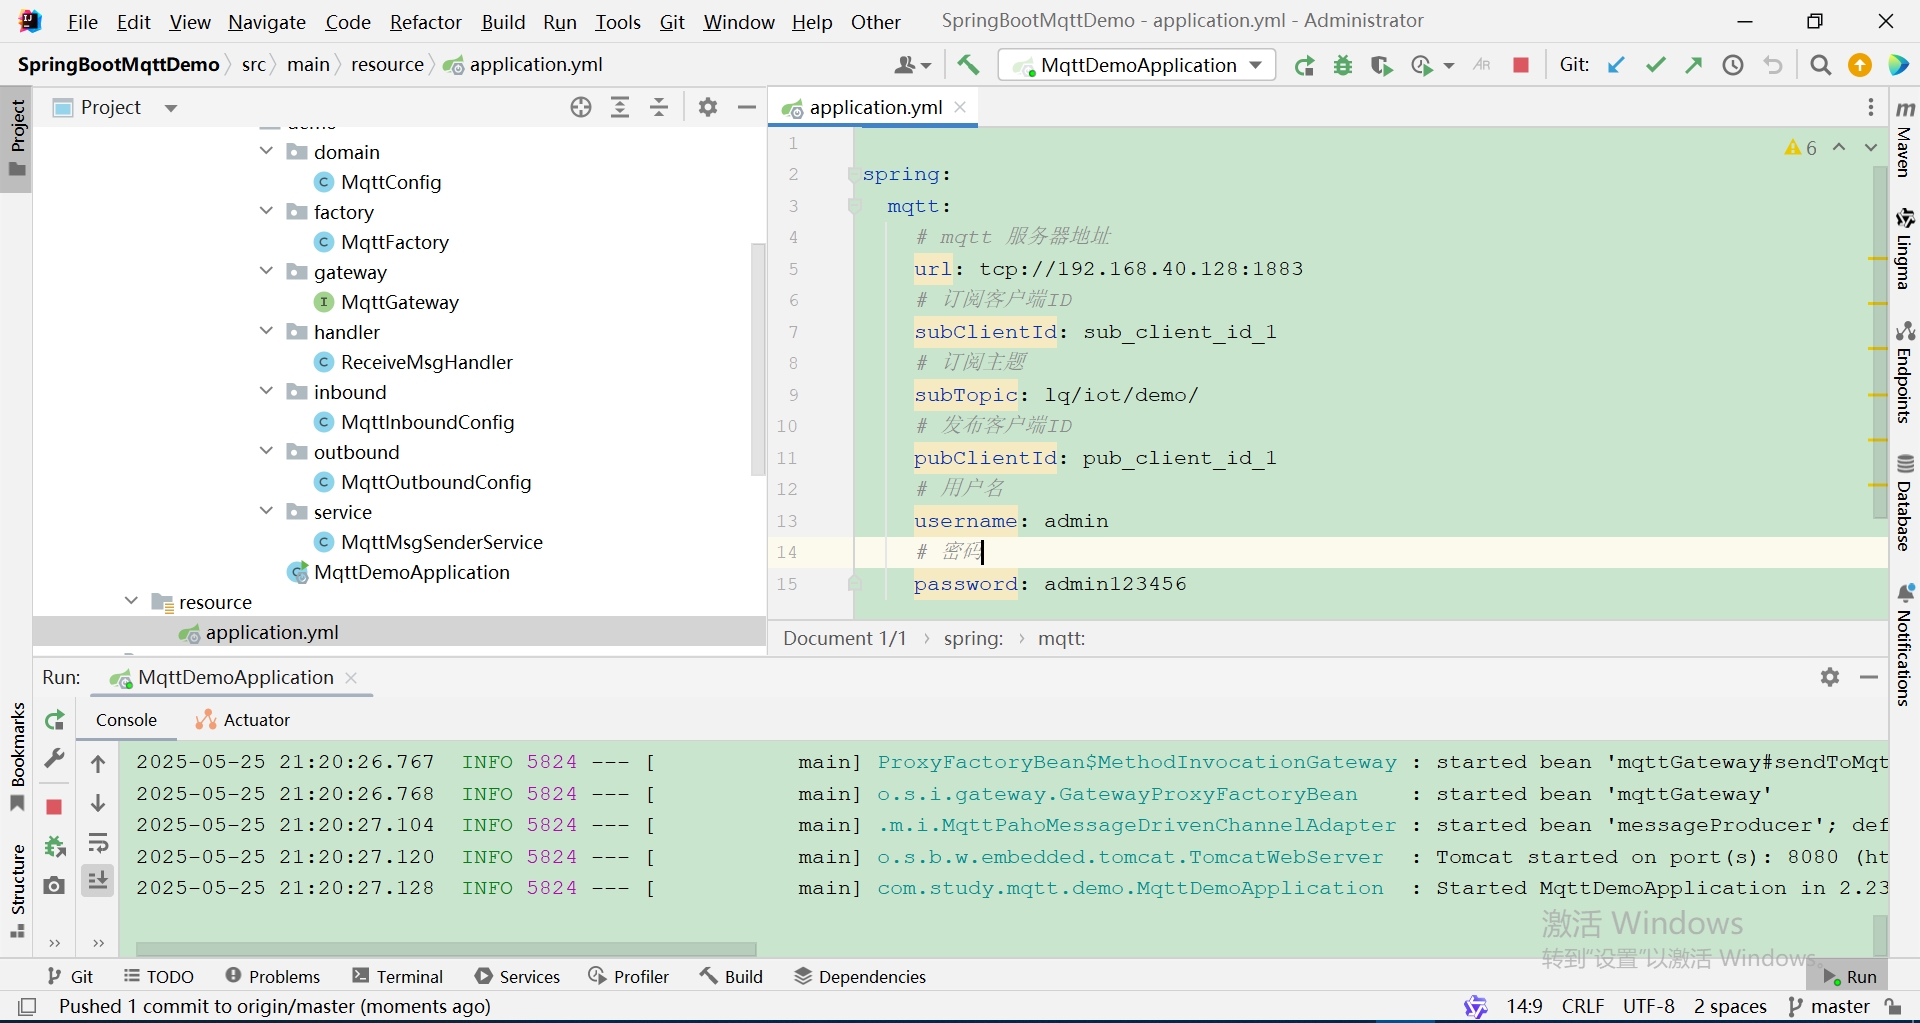This screenshot has width=1920, height=1023.
Task: Stop the running application via red square
Action: coord(1521,65)
